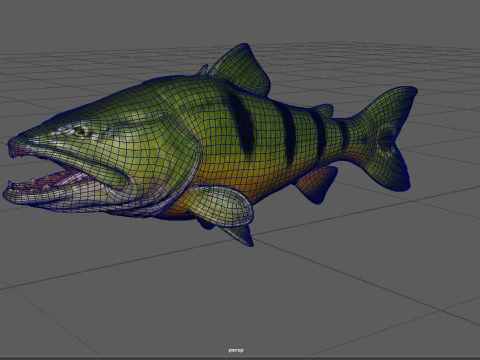Click the persp camera label
Screen dimensions: 480x360
point(236,350)
